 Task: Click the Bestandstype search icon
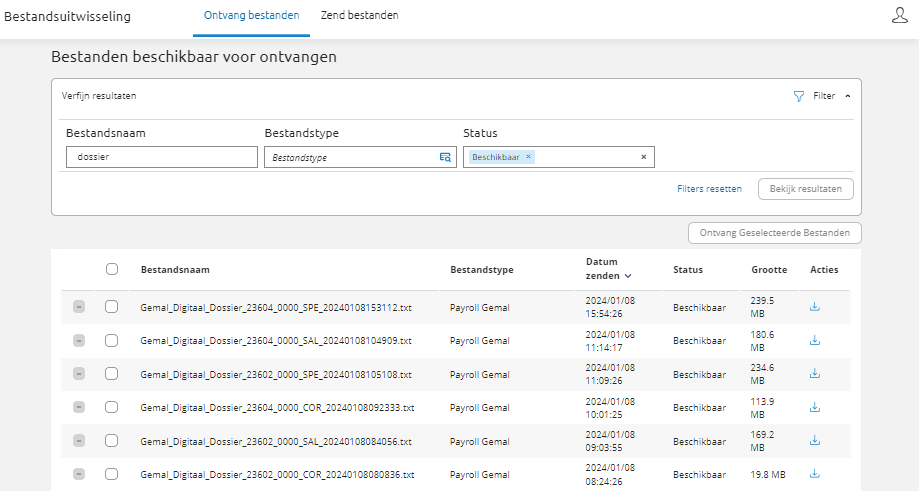pyautogui.click(x=445, y=157)
